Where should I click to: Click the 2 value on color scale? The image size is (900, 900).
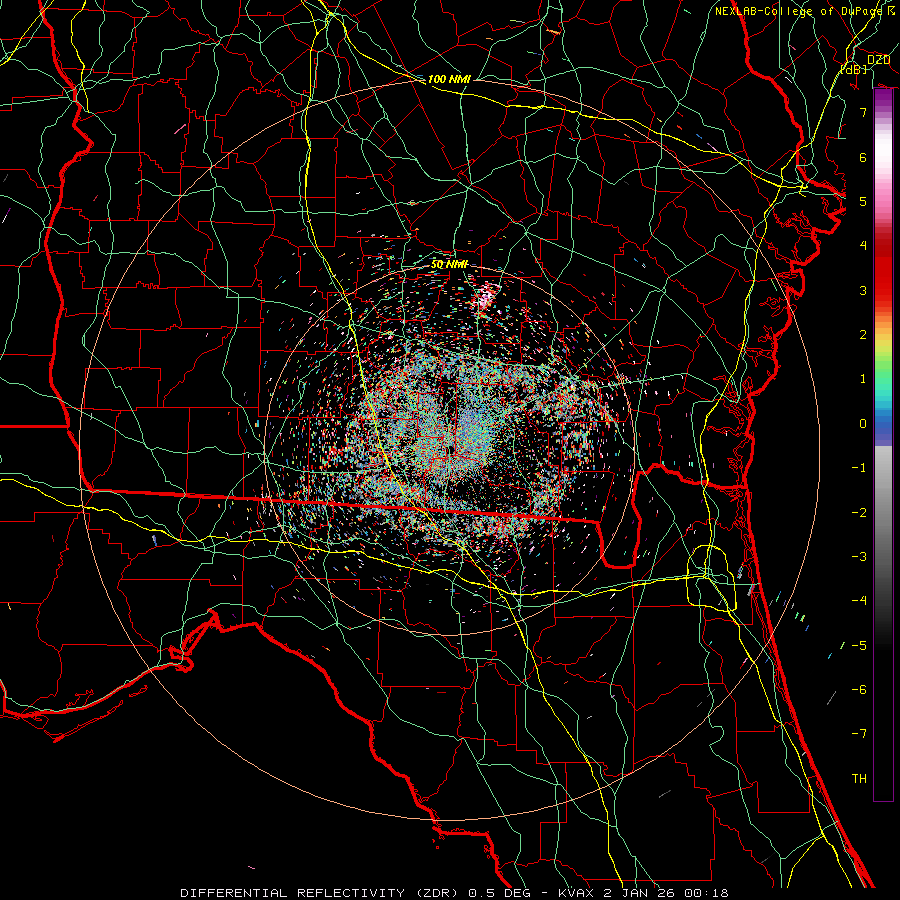[863, 335]
